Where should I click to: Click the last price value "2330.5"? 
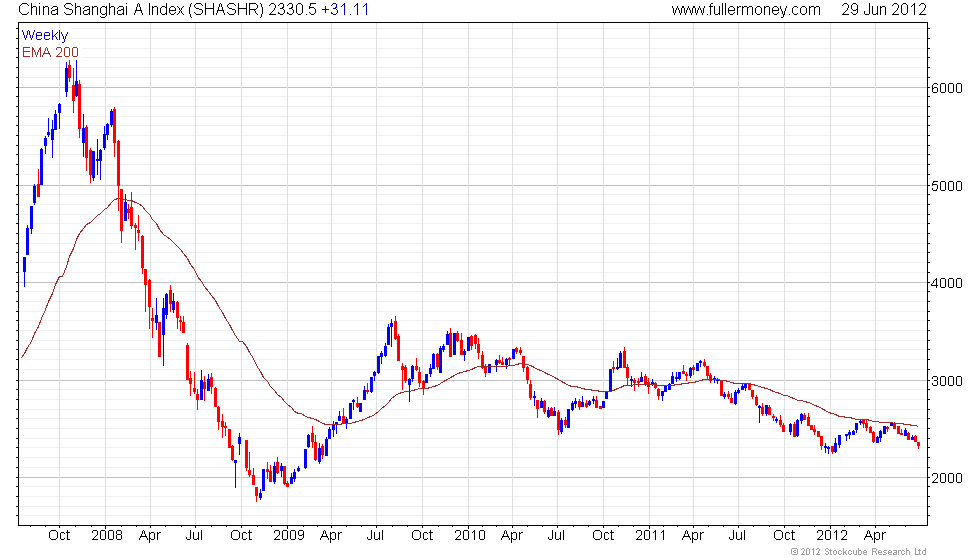(292, 9)
